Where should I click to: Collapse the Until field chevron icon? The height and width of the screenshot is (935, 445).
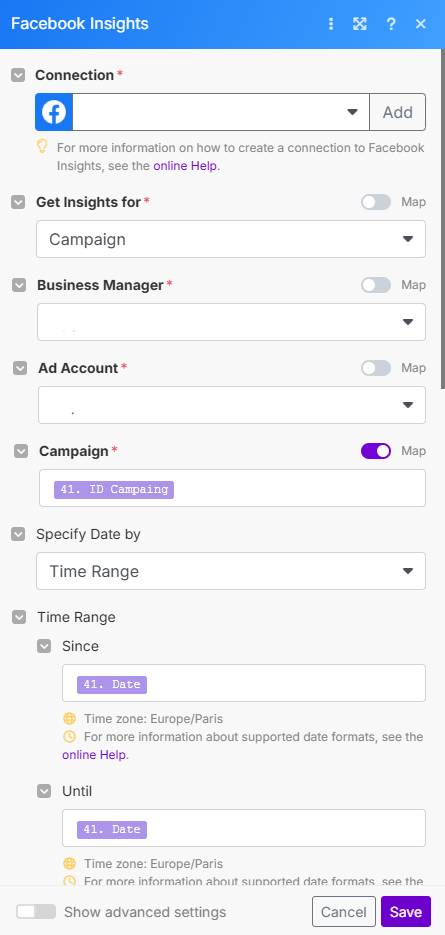[x=44, y=791]
